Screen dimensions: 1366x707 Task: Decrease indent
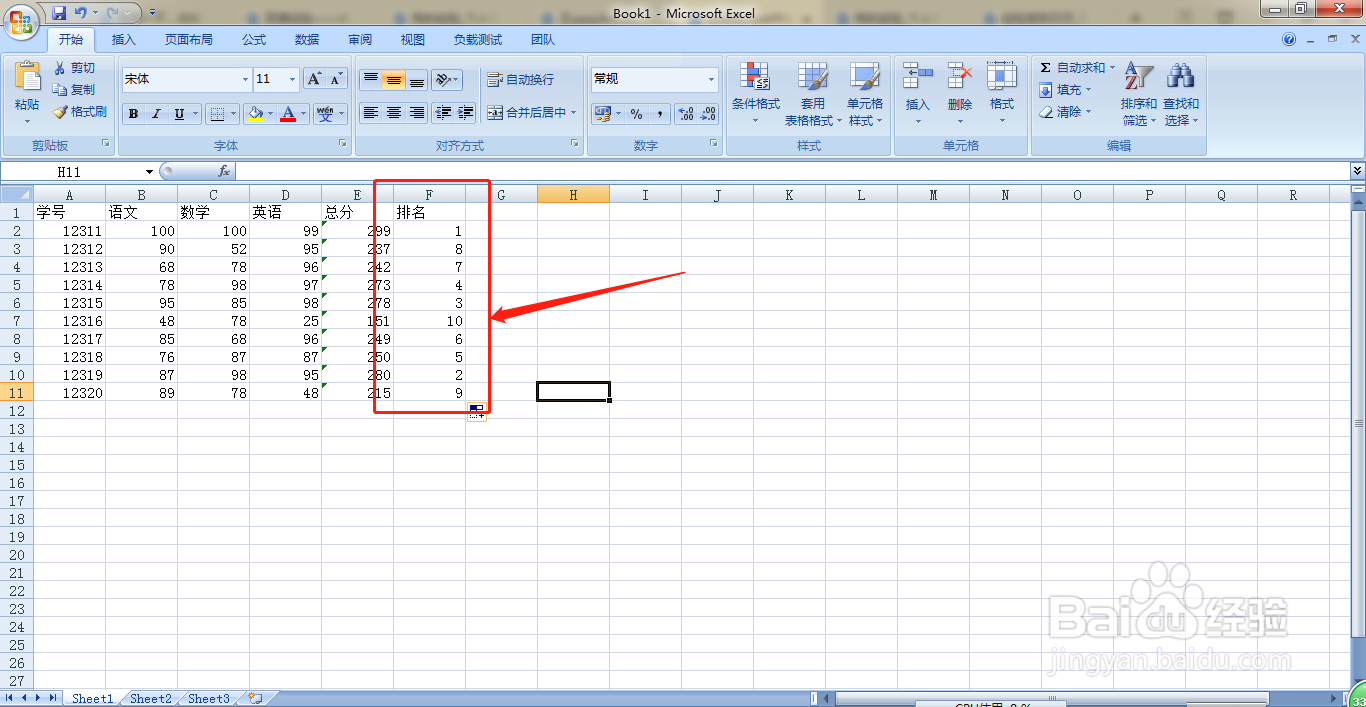point(443,113)
